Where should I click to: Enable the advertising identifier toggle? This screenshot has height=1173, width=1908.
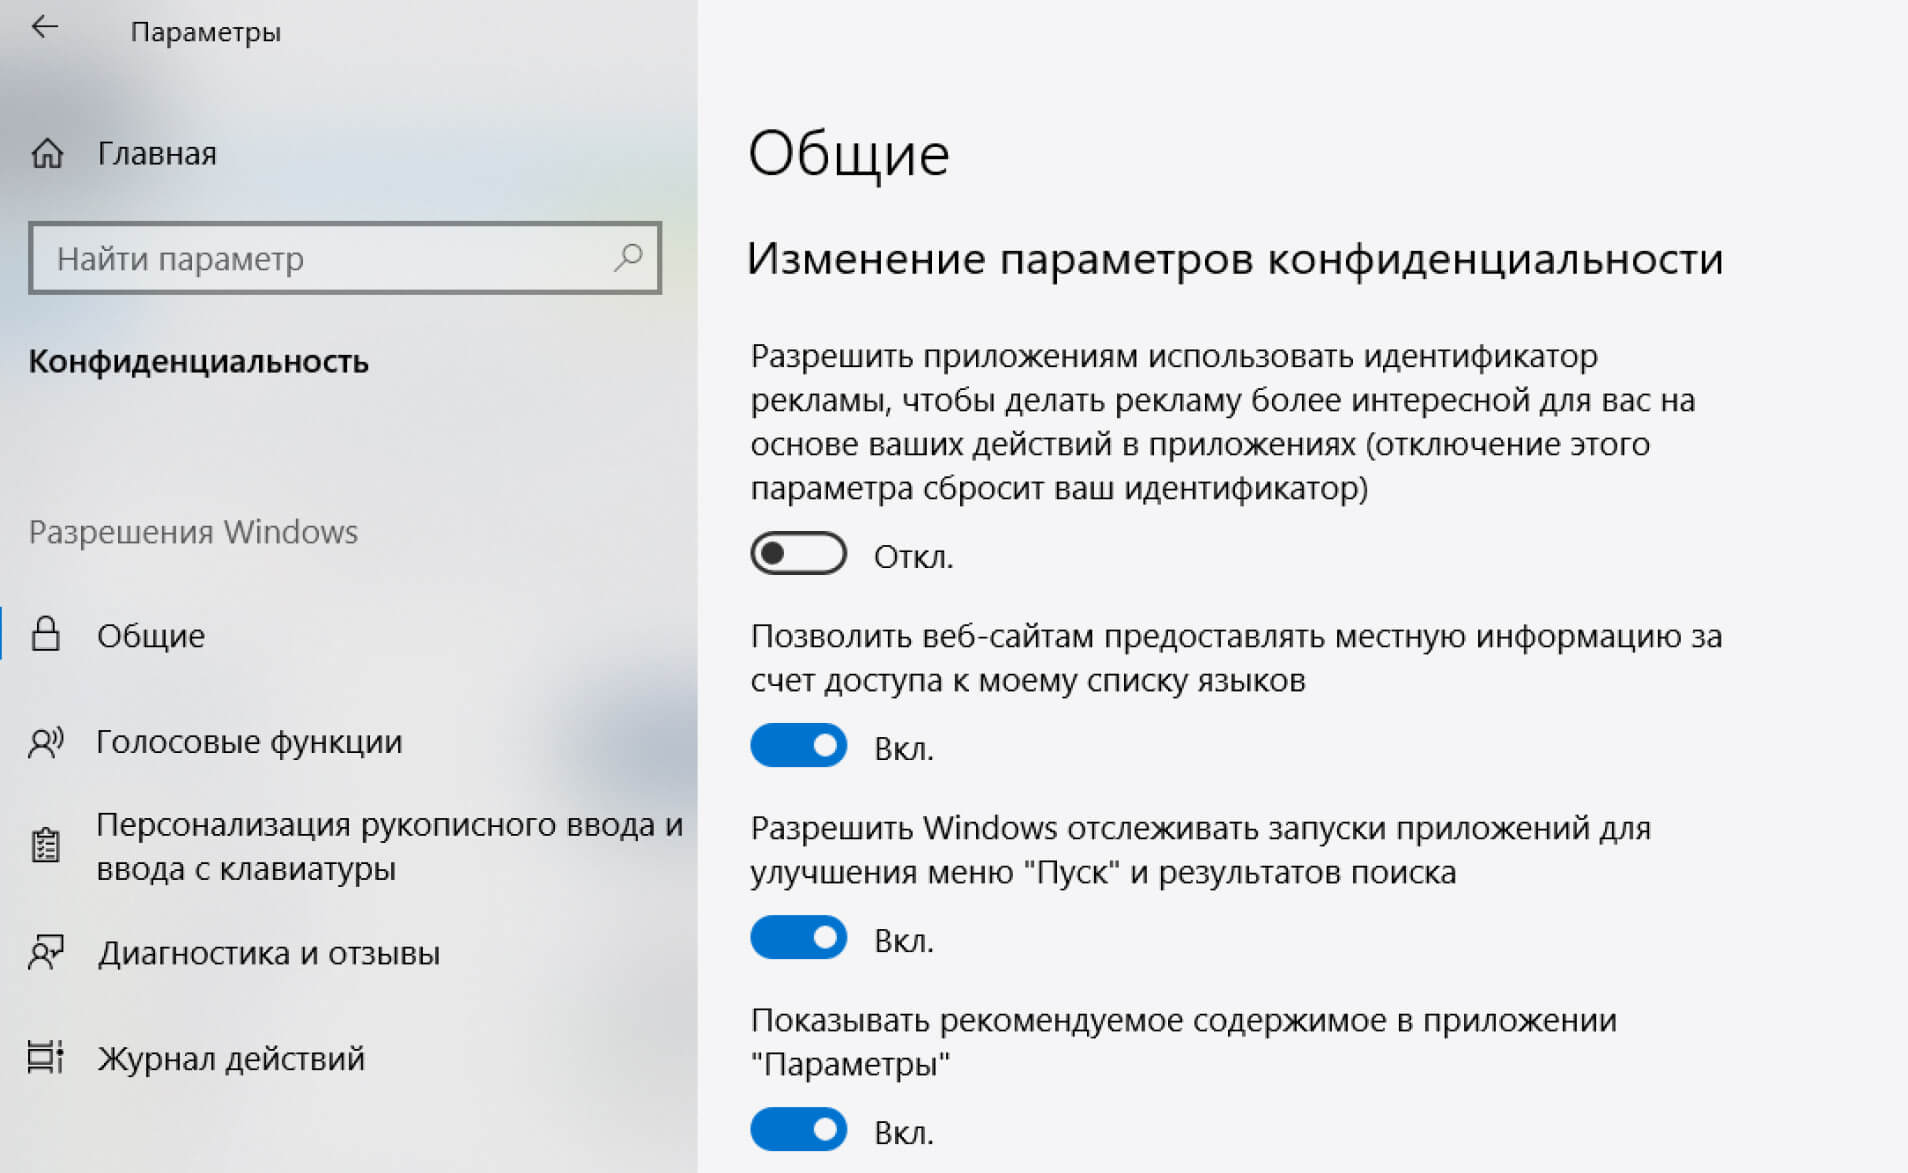click(x=798, y=554)
